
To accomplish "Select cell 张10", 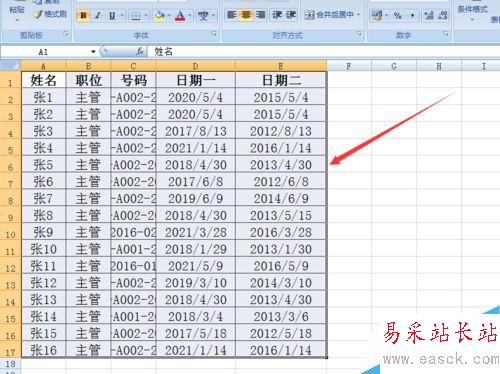I will [44, 249].
